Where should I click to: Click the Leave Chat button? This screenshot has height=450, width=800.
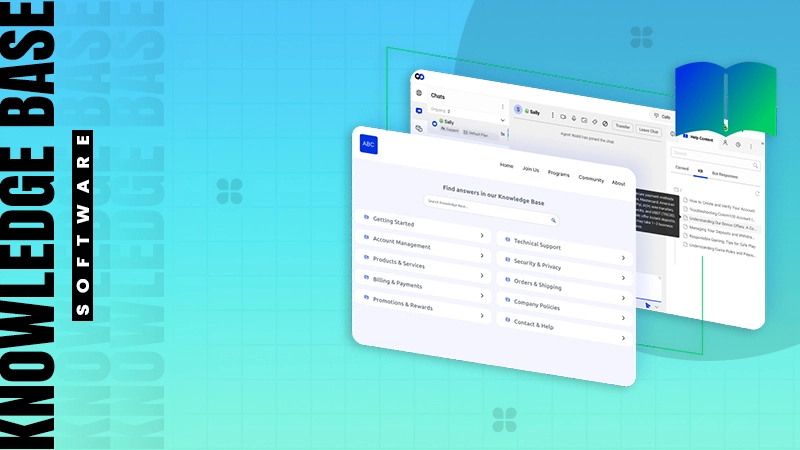[648, 131]
